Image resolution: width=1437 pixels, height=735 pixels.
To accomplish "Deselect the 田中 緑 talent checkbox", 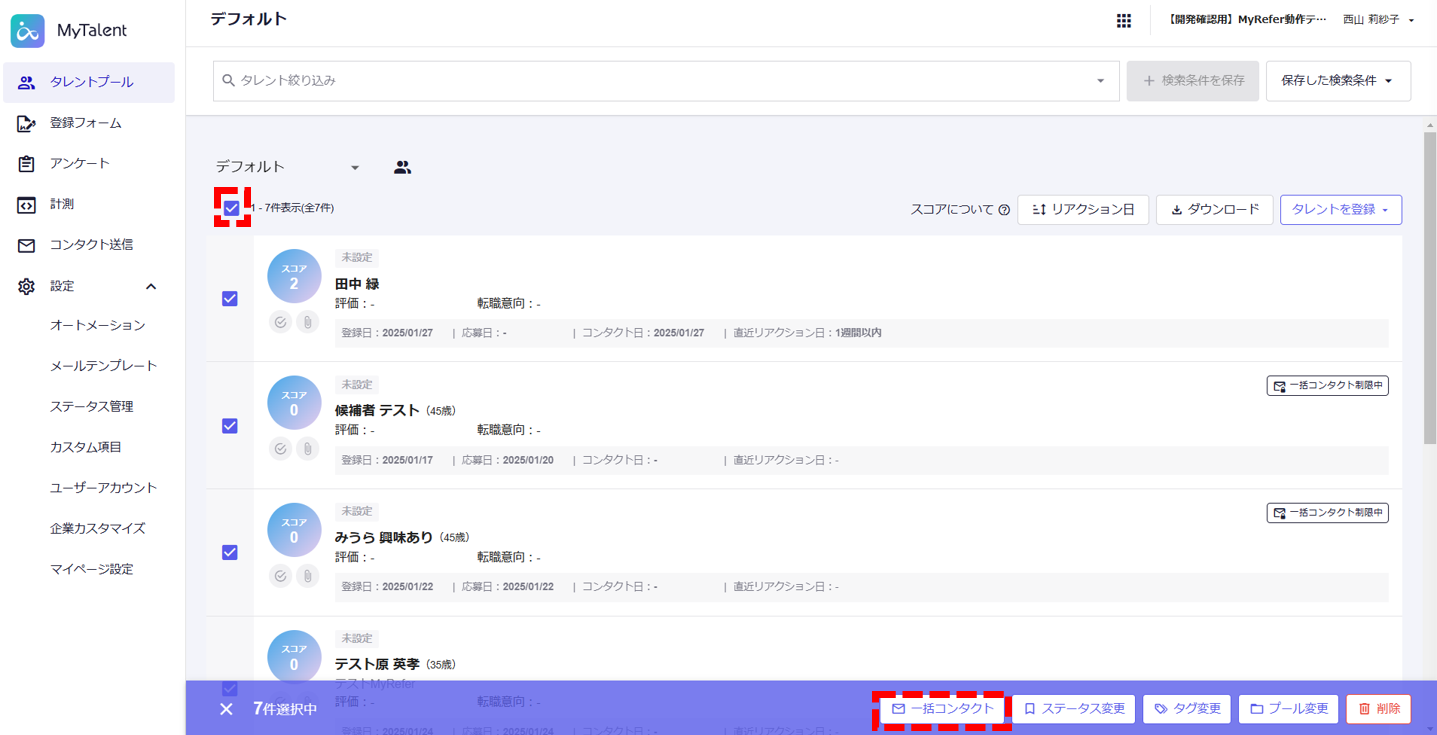I will coord(230,299).
